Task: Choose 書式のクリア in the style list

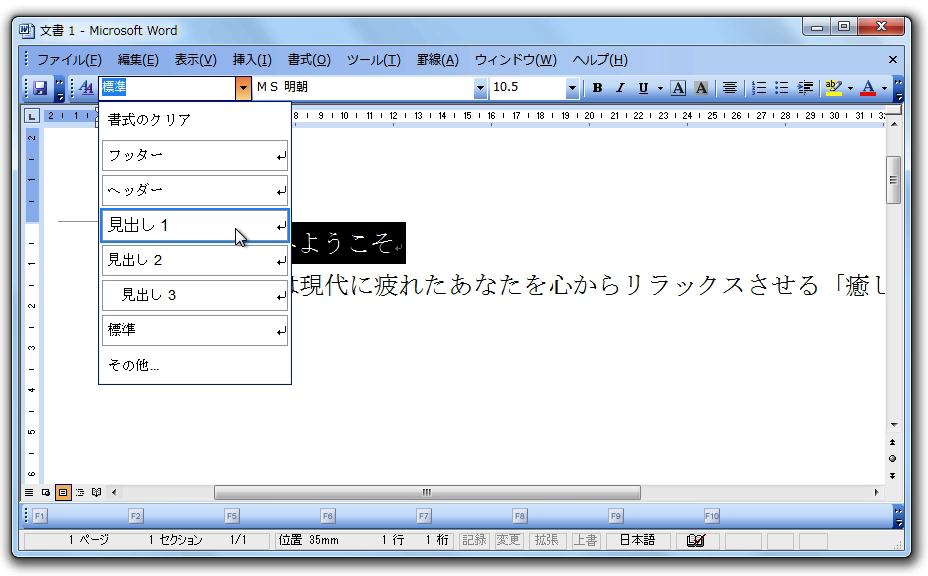Action: 150,120
